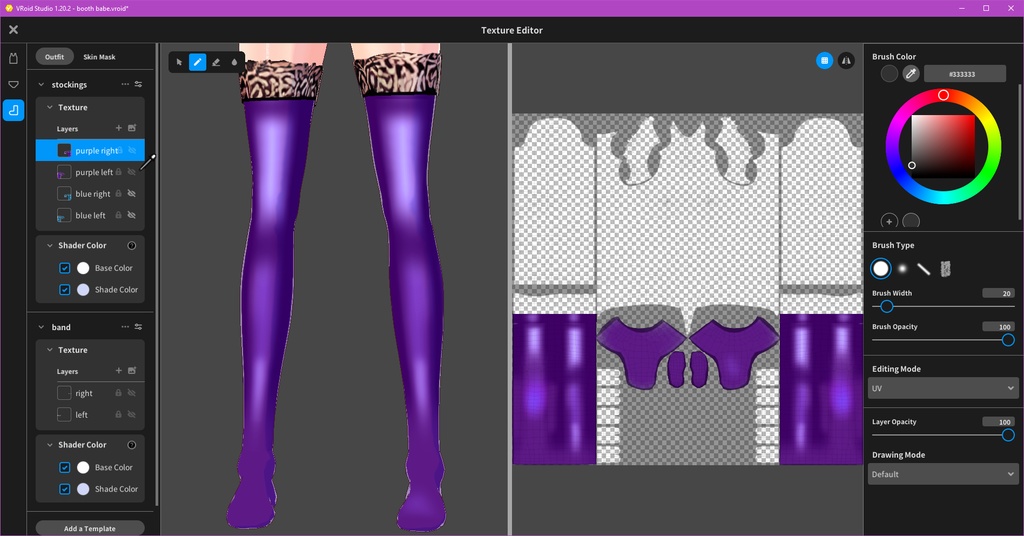Open help for stockings Shader Color
The height and width of the screenshot is (536, 1024).
pos(131,245)
